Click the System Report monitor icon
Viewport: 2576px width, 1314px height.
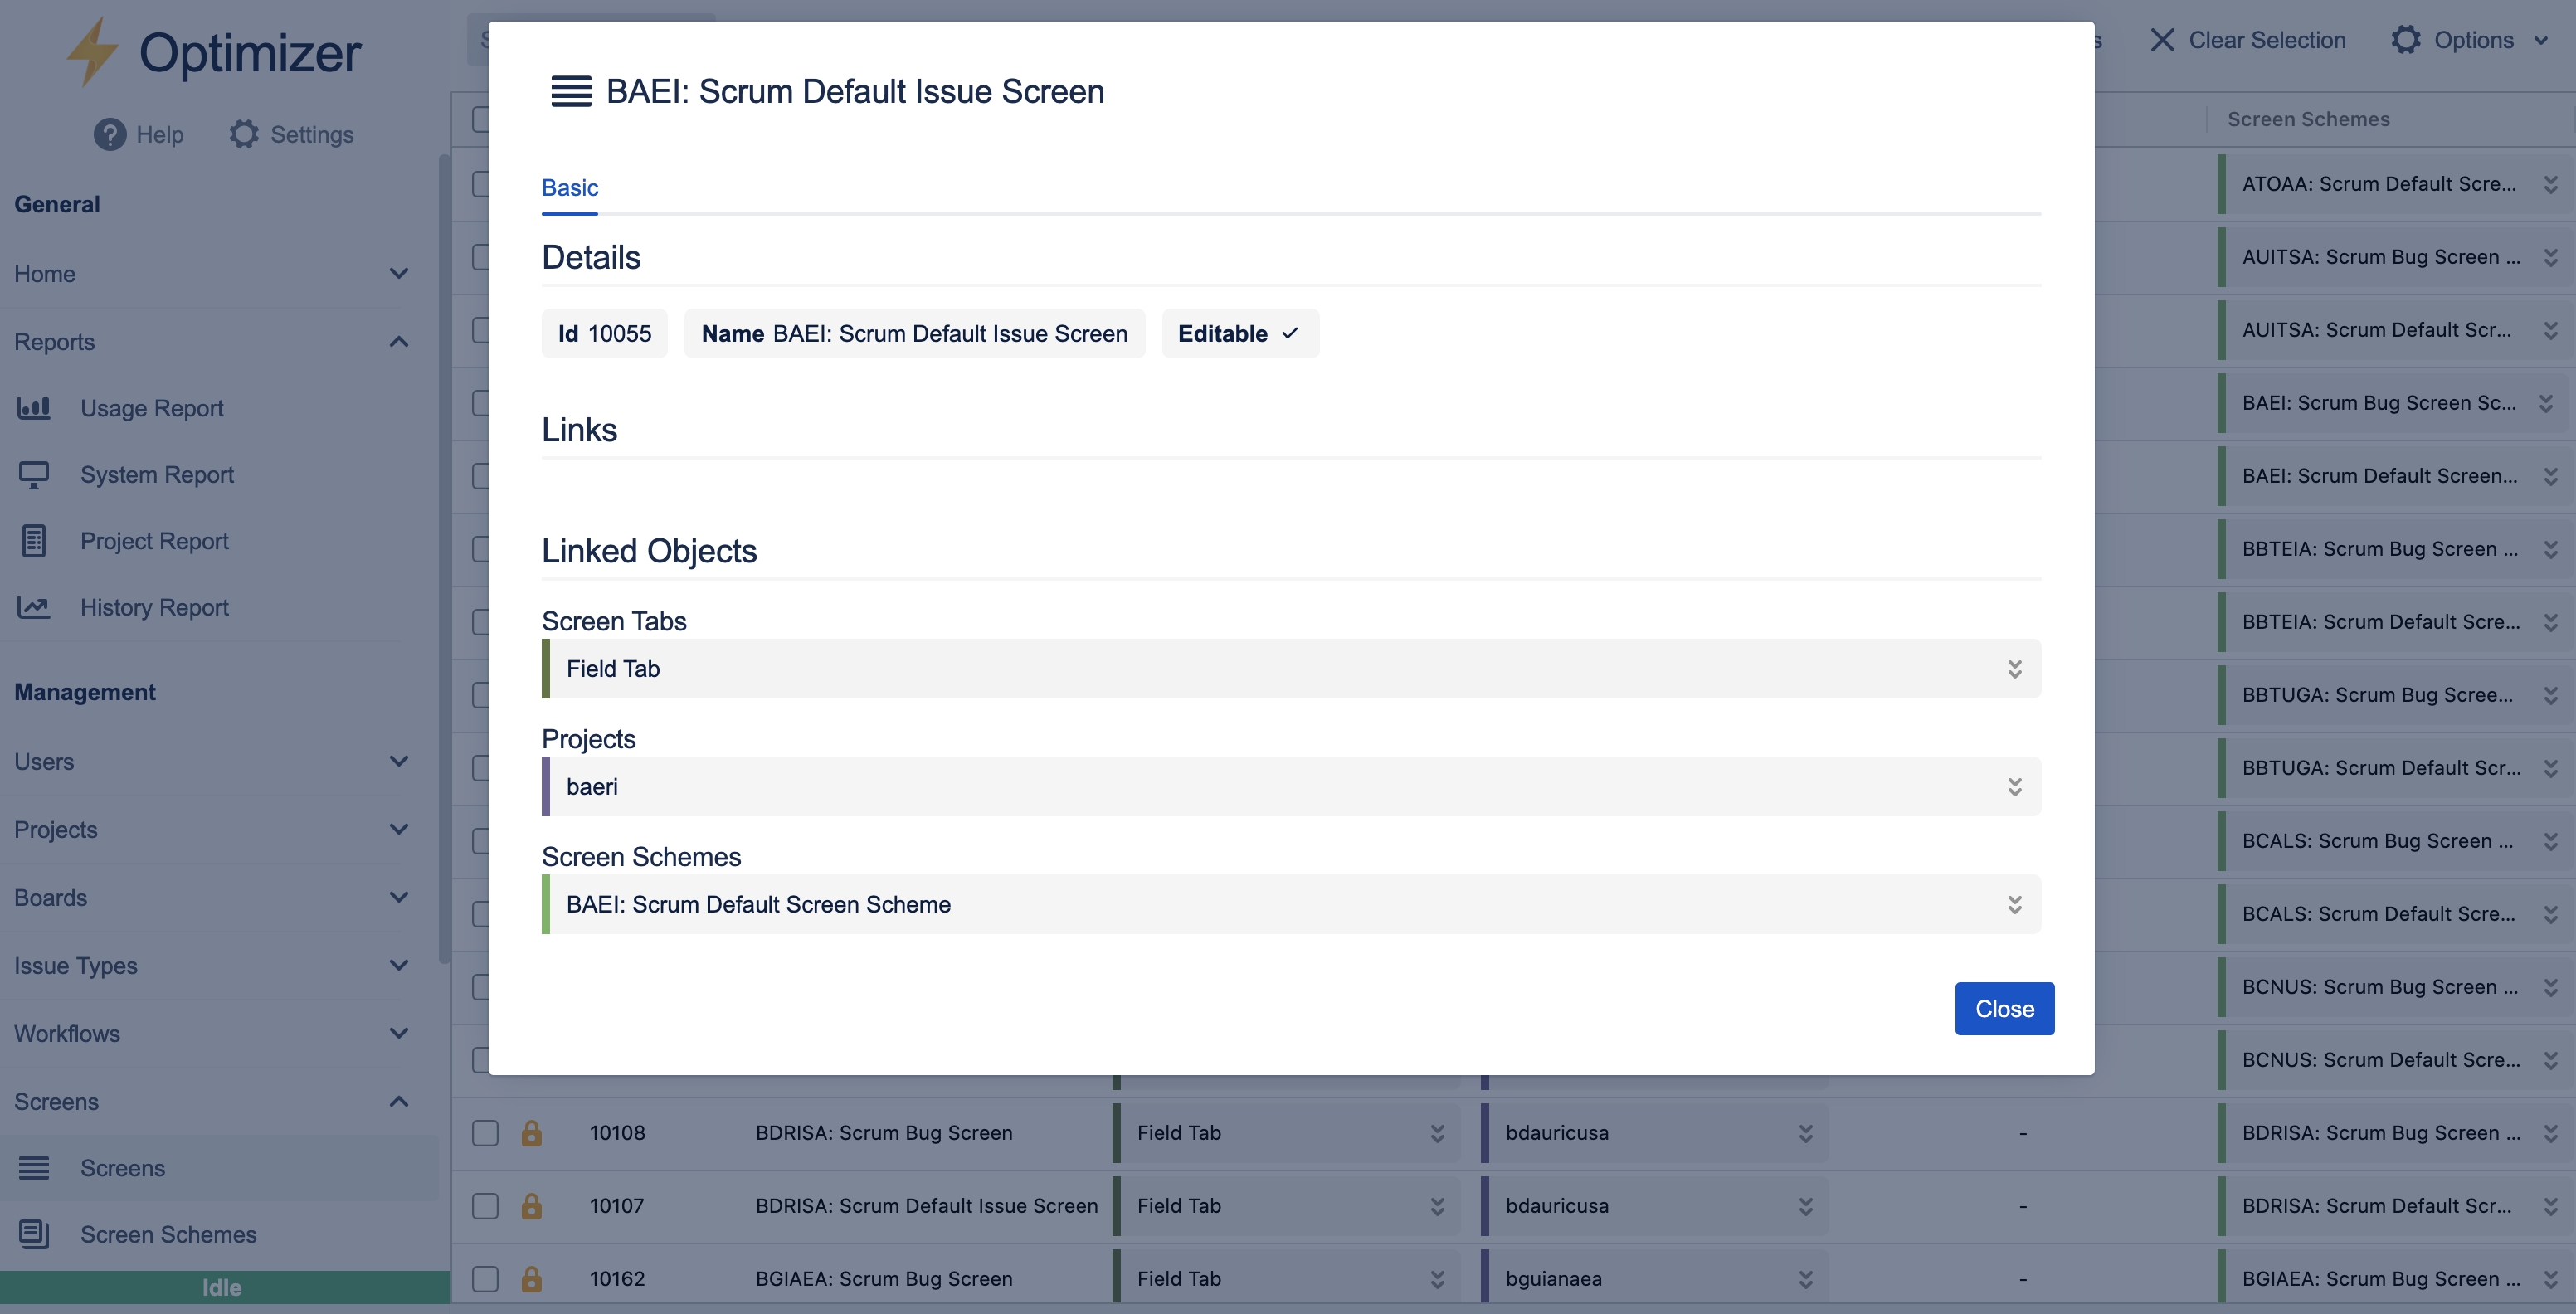tap(34, 474)
